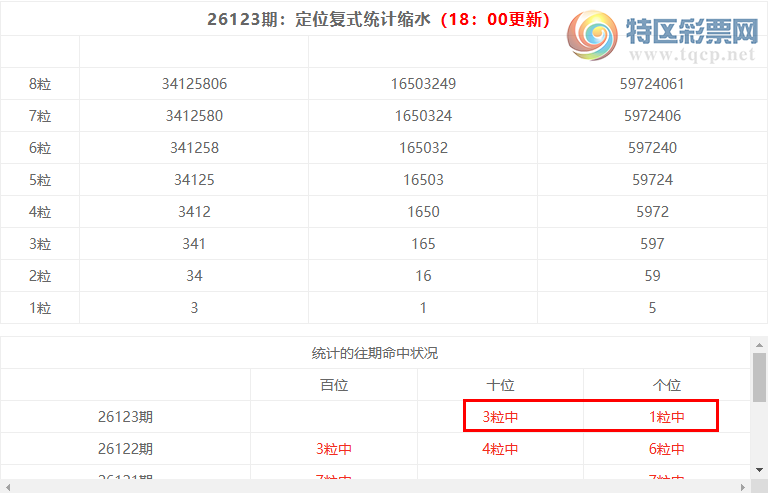Click the horizontal scroll right arrow
This screenshot has width=768, height=493.
pyautogui.click(x=743, y=487)
